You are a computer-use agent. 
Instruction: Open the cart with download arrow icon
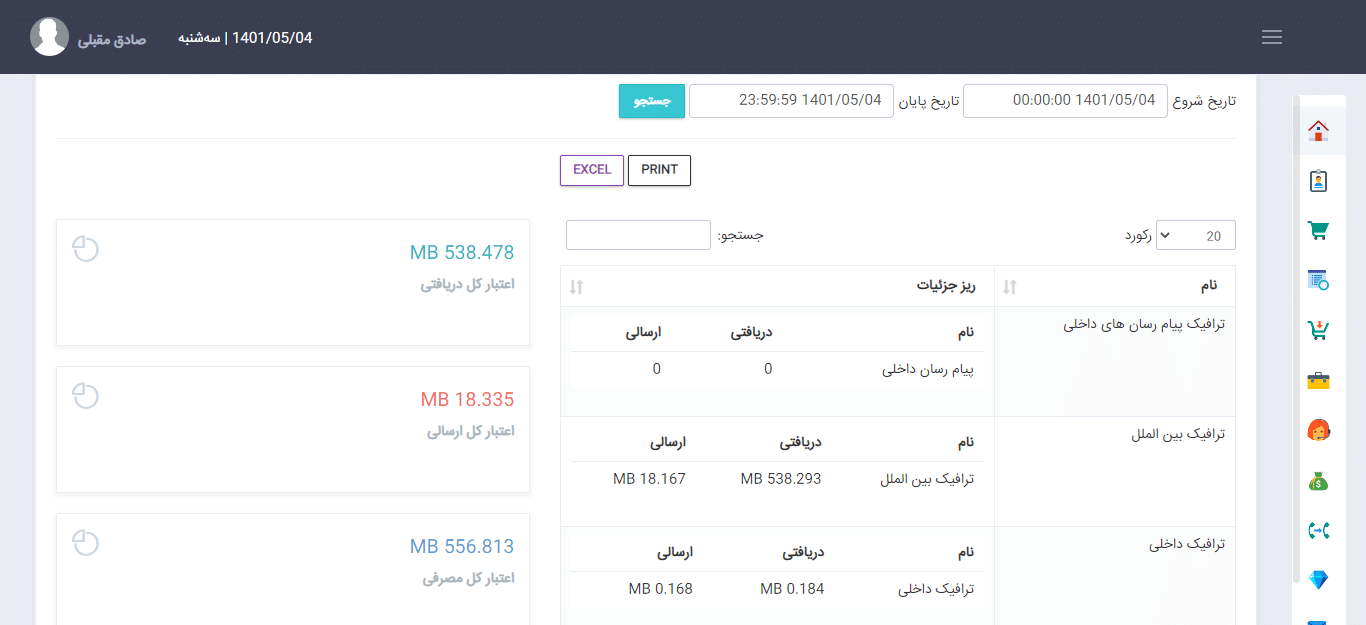1318,331
